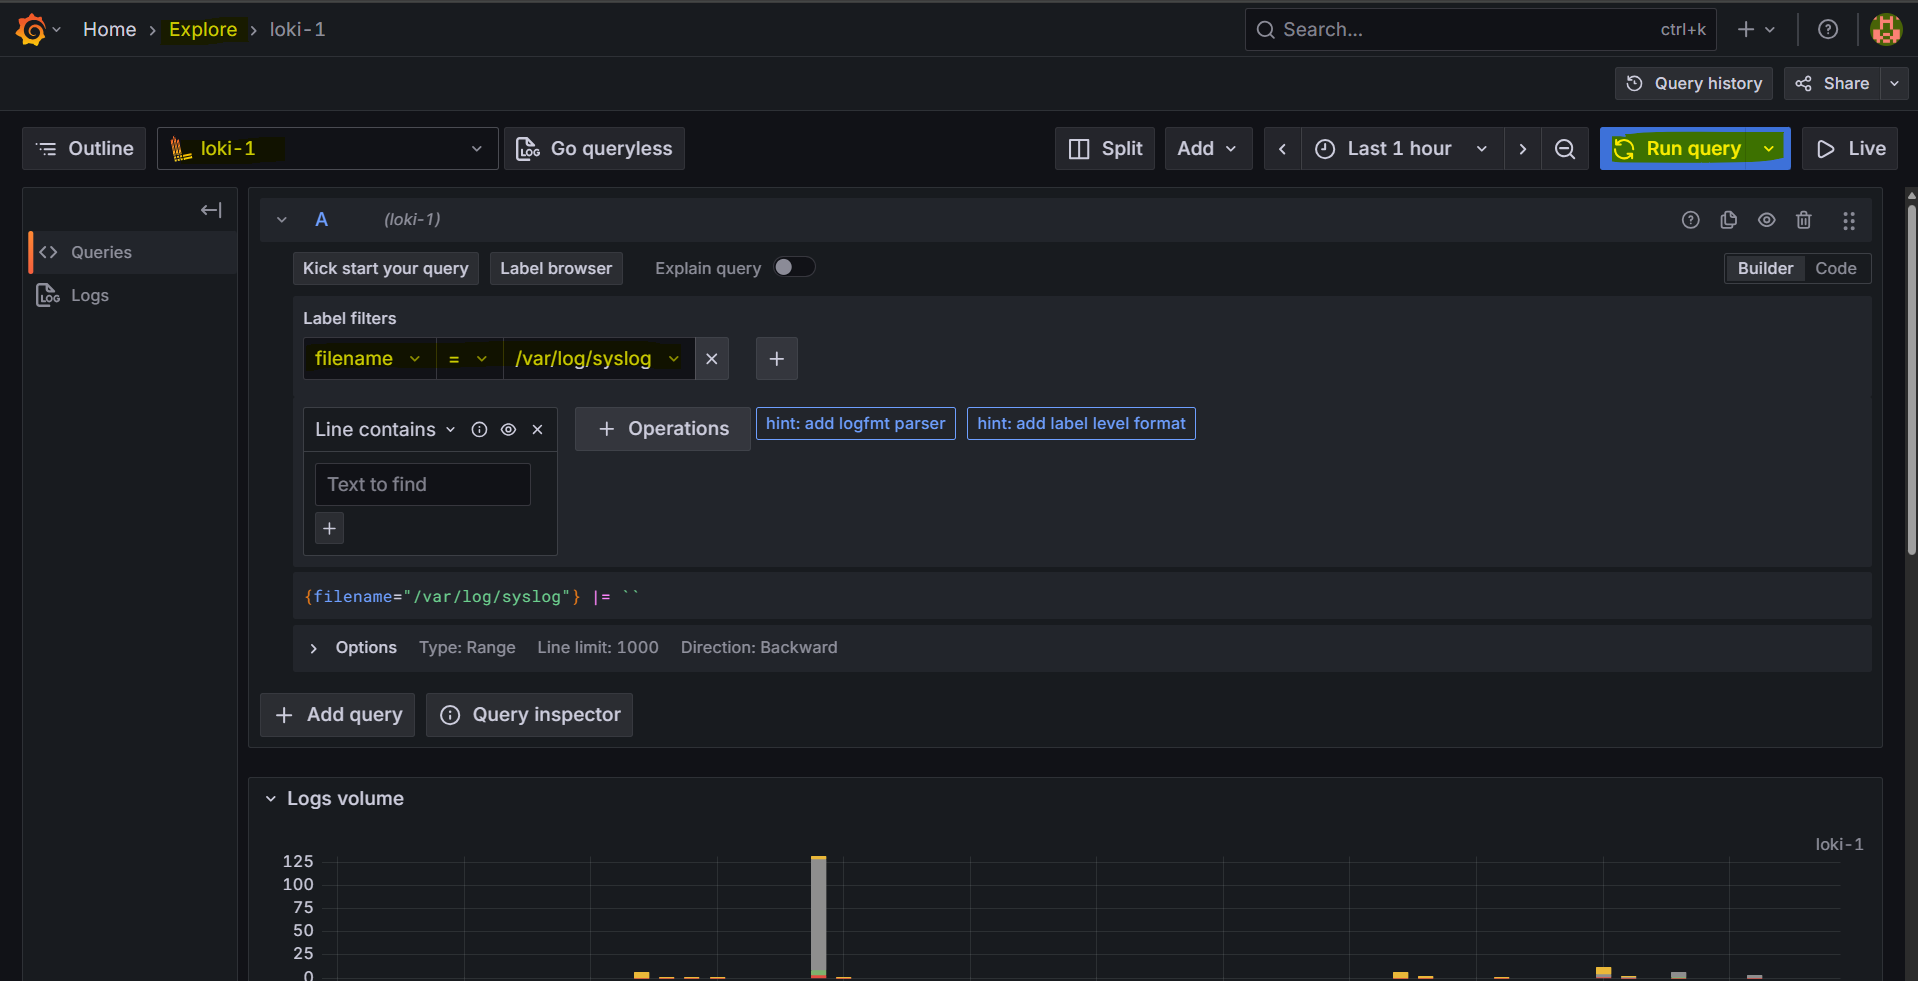
Task: Open the equals operator dropdown
Action: point(469,359)
